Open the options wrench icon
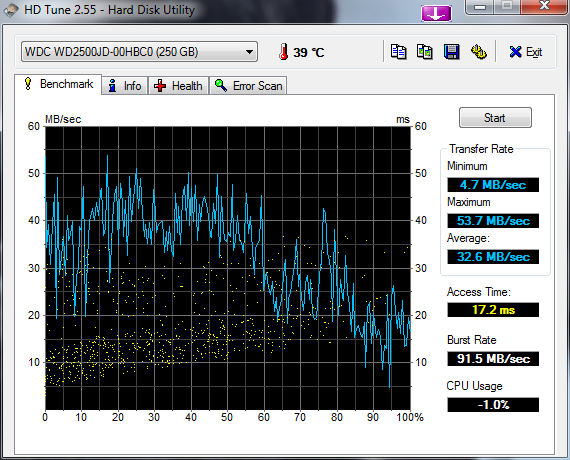The width and height of the screenshot is (570, 460). (478, 52)
